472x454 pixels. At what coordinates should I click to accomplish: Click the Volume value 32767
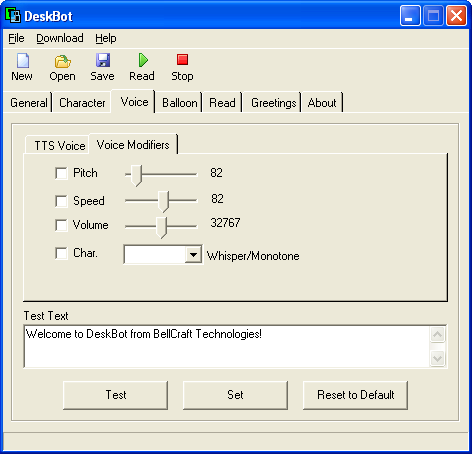pos(225,223)
